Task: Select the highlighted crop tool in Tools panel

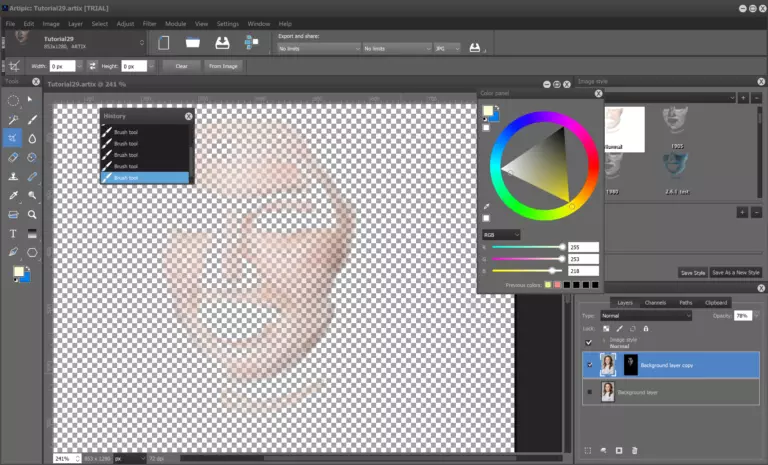Action: 13,138
